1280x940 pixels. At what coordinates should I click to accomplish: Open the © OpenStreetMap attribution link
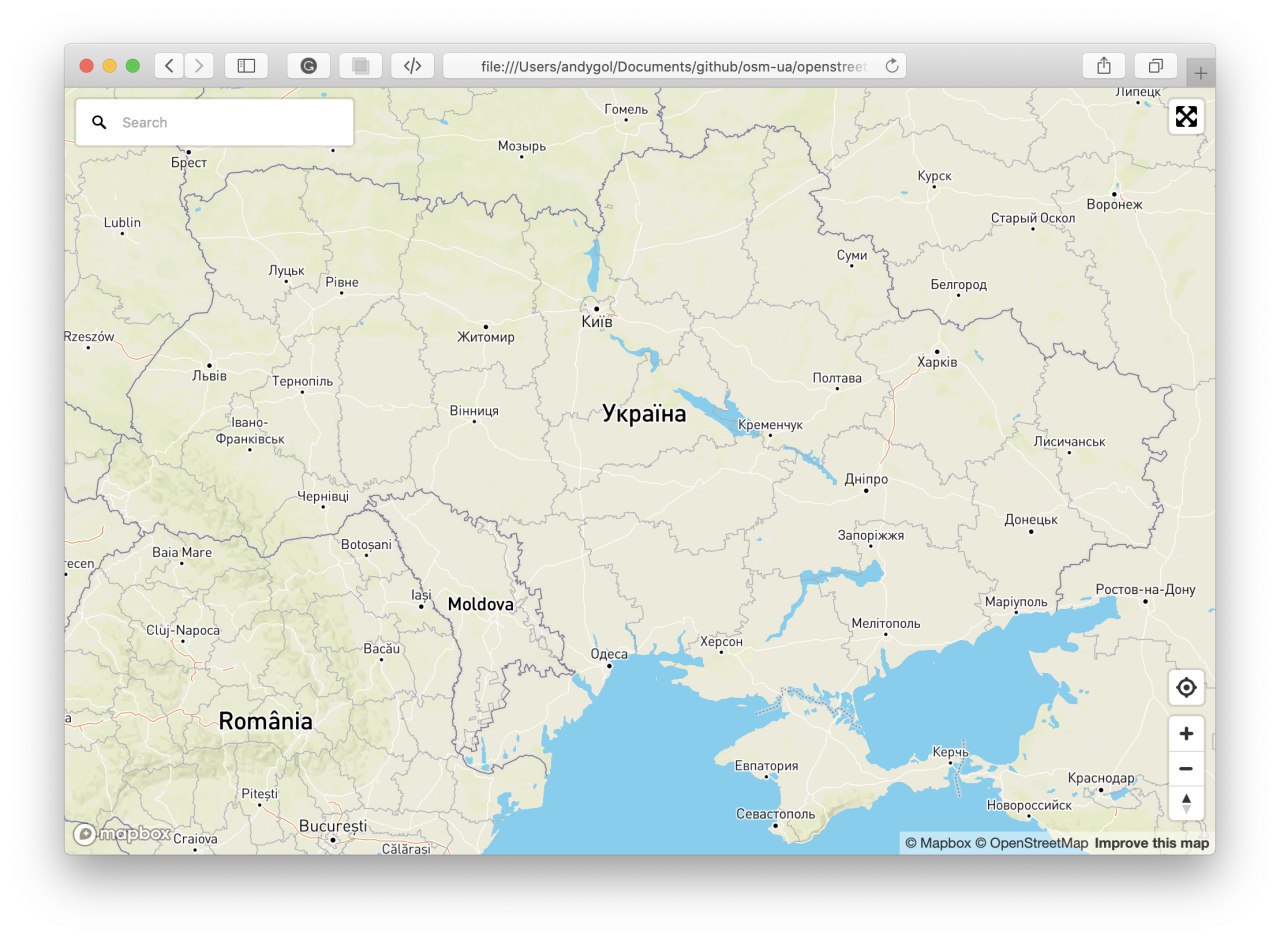click(x=1032, y=843)
